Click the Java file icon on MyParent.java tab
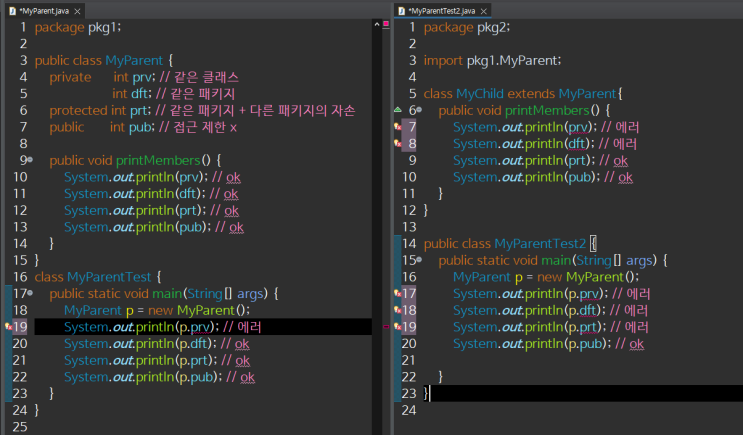This screenshot has width=743, height=435. 12,11
